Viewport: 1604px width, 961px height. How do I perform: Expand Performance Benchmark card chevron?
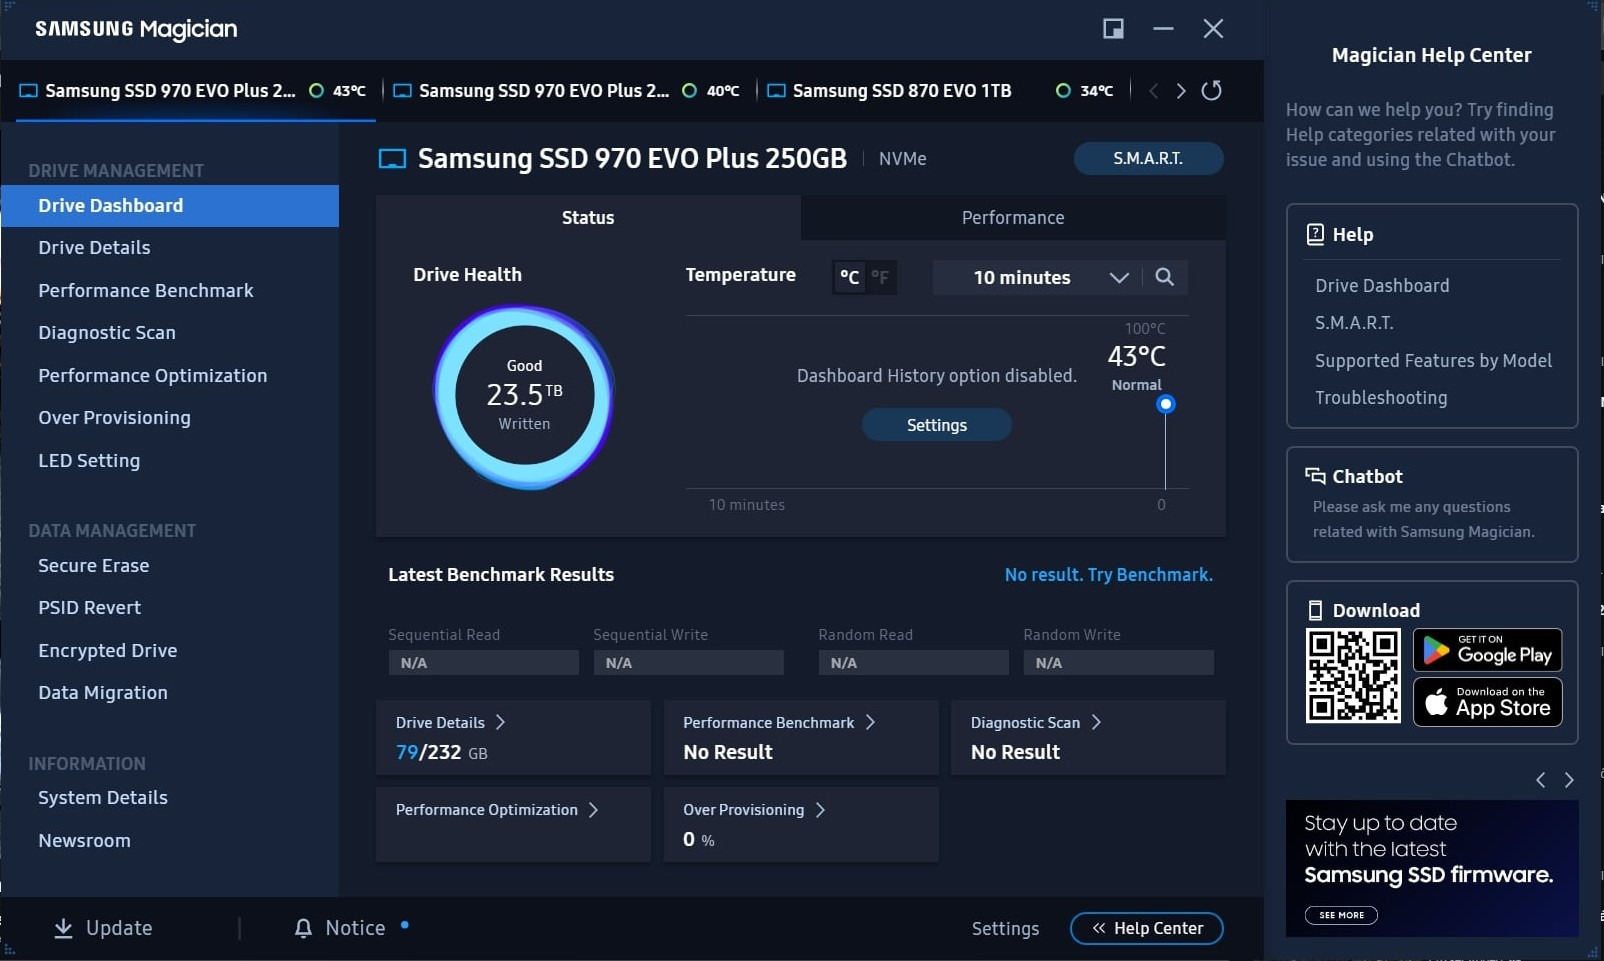click(x=870, y=722)
